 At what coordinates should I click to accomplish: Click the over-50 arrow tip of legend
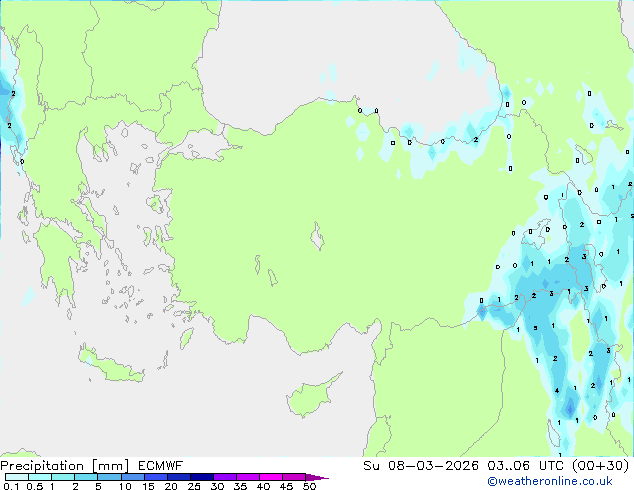coord(317,477)
